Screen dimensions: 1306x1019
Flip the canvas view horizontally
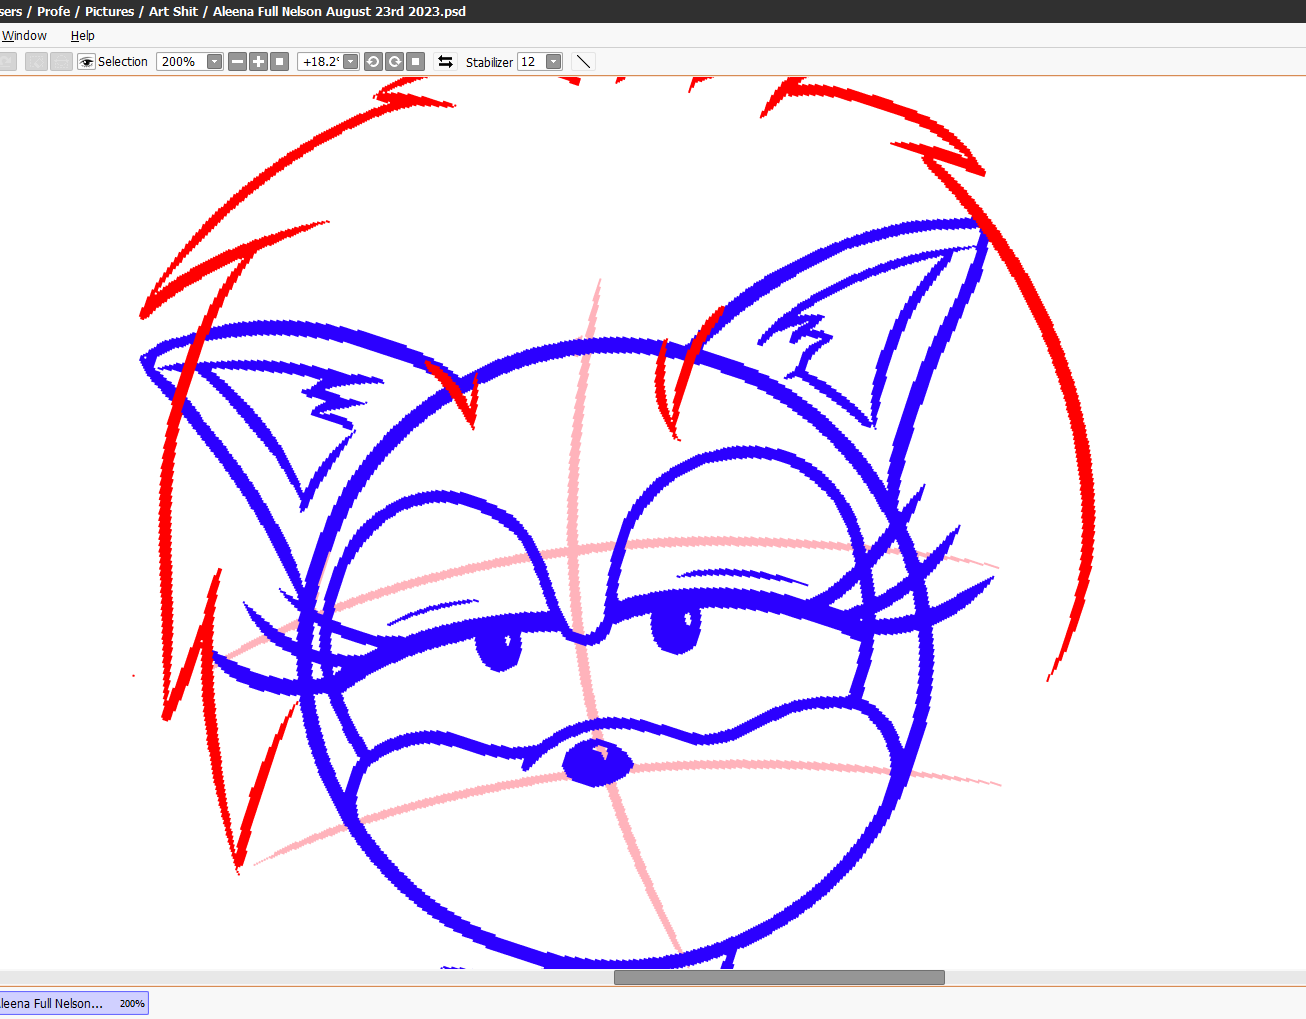[x=445, y=62]
